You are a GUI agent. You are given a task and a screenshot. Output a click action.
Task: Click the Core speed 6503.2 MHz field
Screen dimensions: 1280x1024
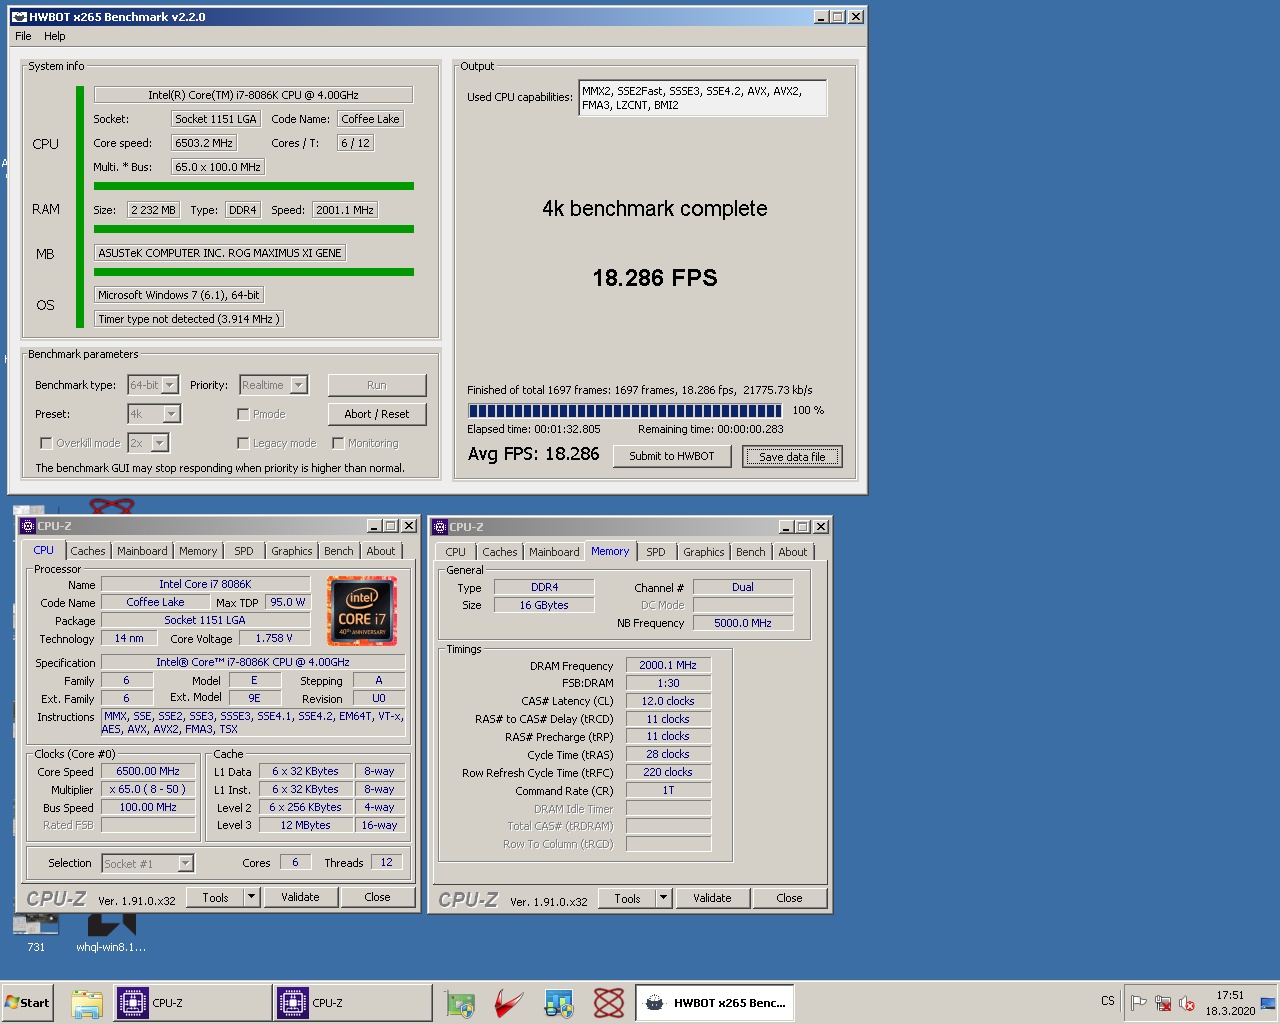[x=204, y=143]
